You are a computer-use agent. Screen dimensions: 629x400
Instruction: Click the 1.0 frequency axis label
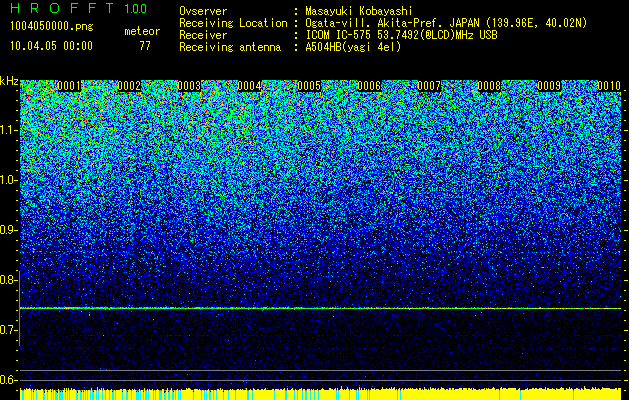click(x=9, y=180)
